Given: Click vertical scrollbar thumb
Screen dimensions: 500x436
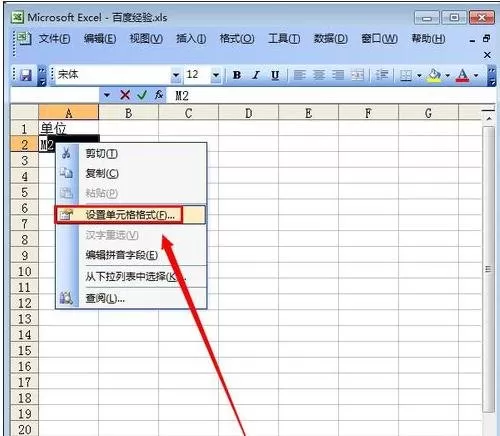Looking at the screenshot, I should point(489,269).
